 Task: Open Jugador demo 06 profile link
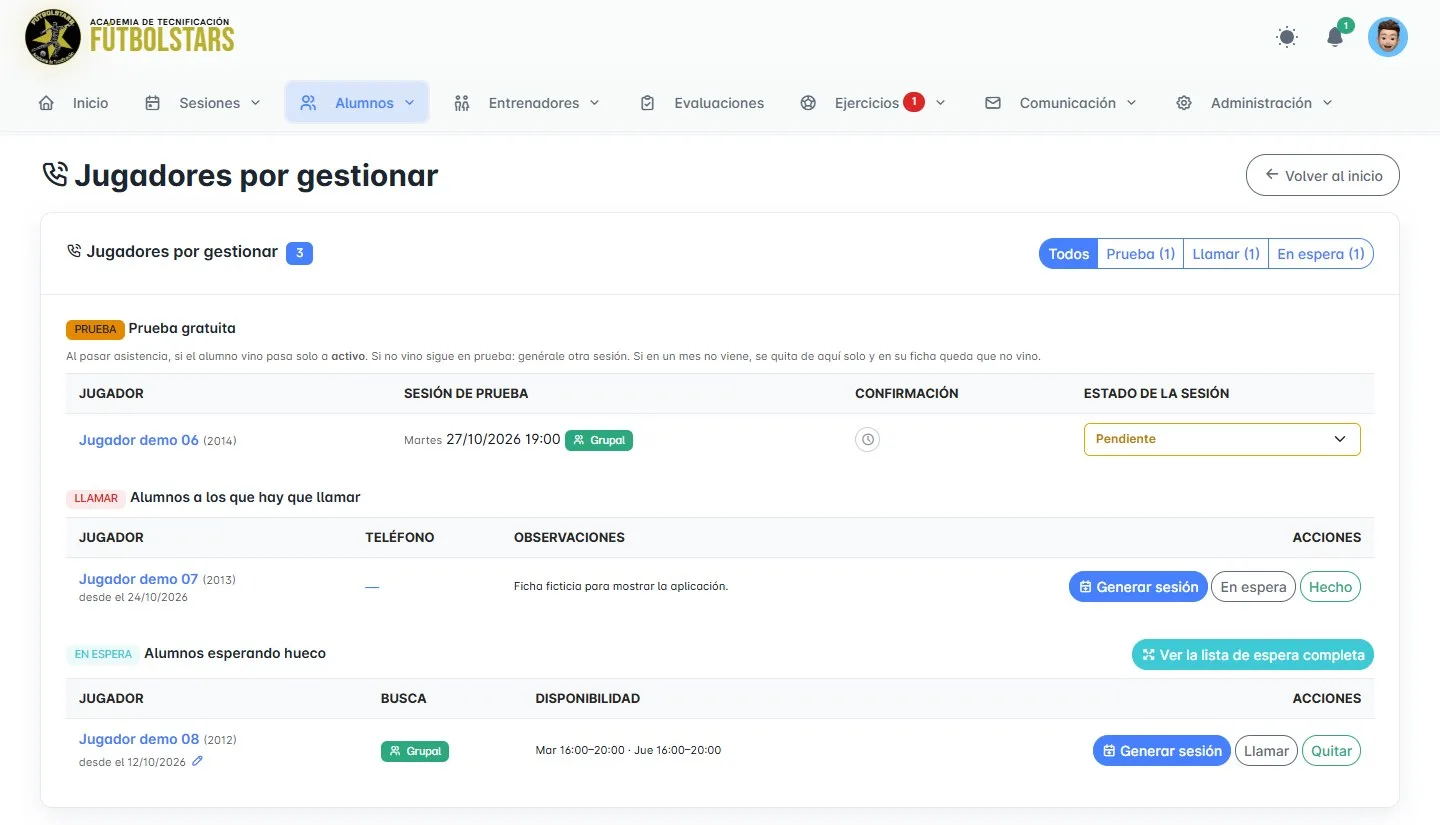click(x=139, y=440)
